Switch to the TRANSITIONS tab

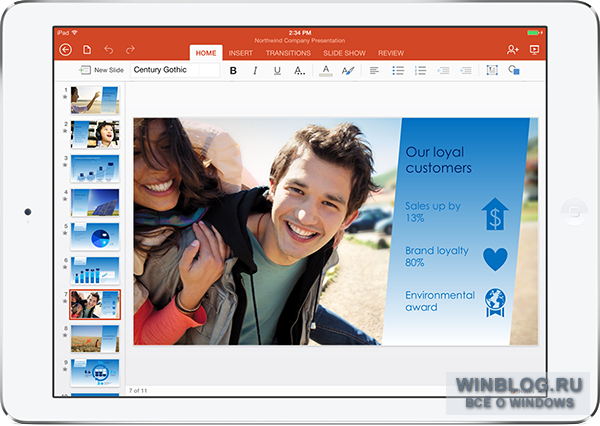(288, 53)
